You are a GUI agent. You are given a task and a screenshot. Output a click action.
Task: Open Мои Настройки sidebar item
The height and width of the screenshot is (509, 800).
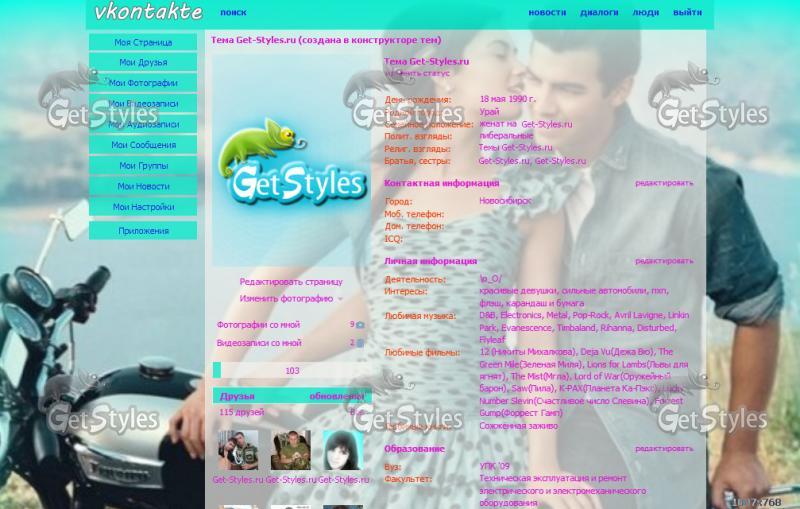click(143, 207)
